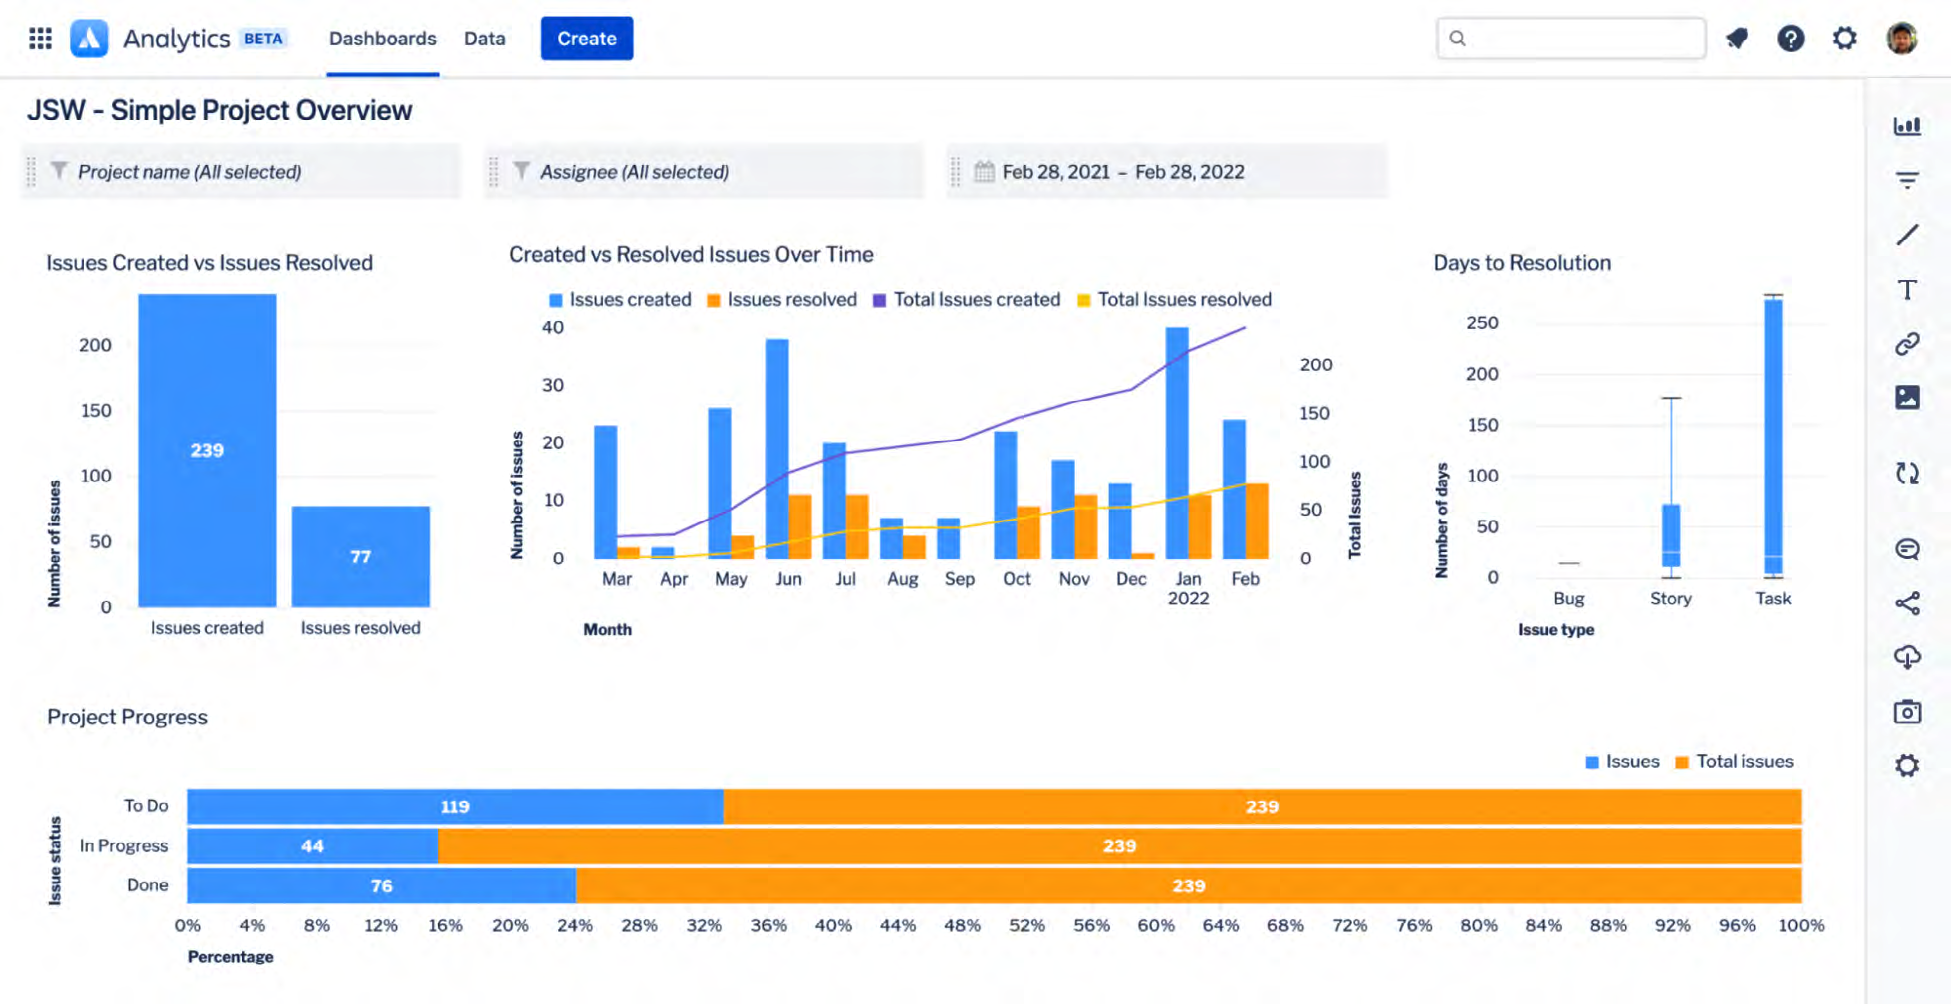Open the chart creation icon in the sidebar
This screenshot has height=1004, width=1951.
point(1908,125)
